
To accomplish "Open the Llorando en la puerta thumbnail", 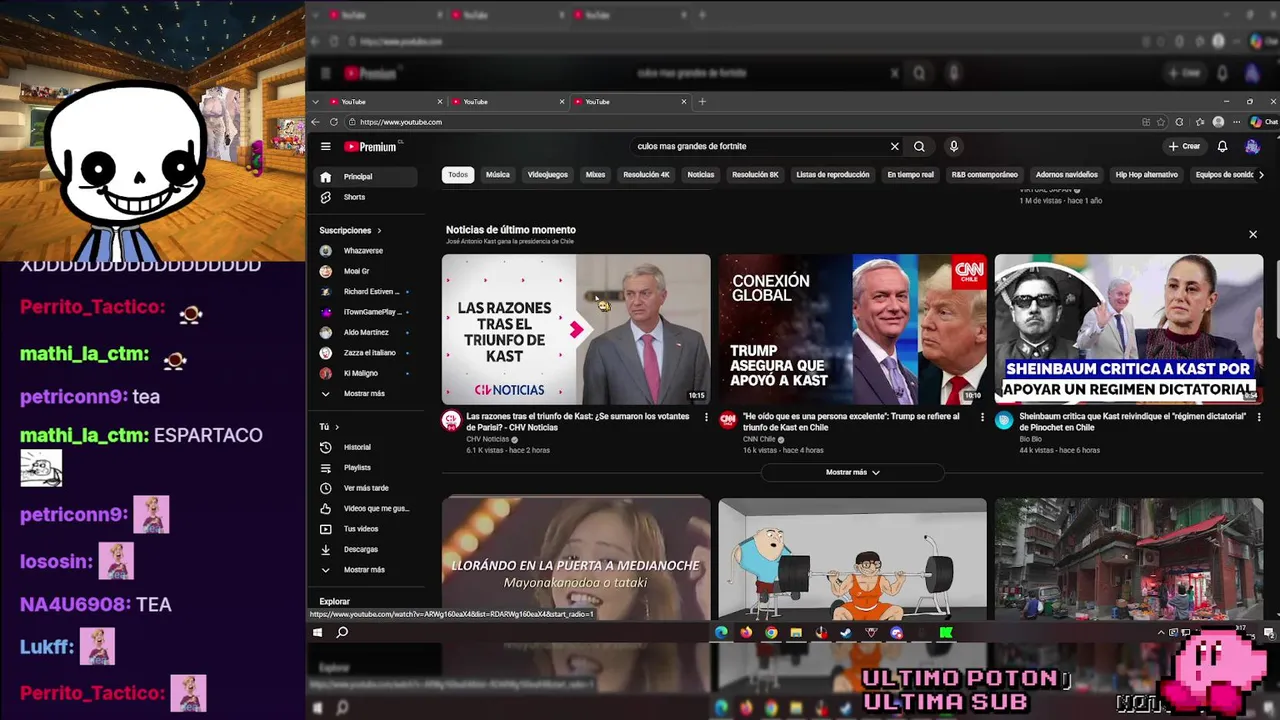I will click(576, 558).
